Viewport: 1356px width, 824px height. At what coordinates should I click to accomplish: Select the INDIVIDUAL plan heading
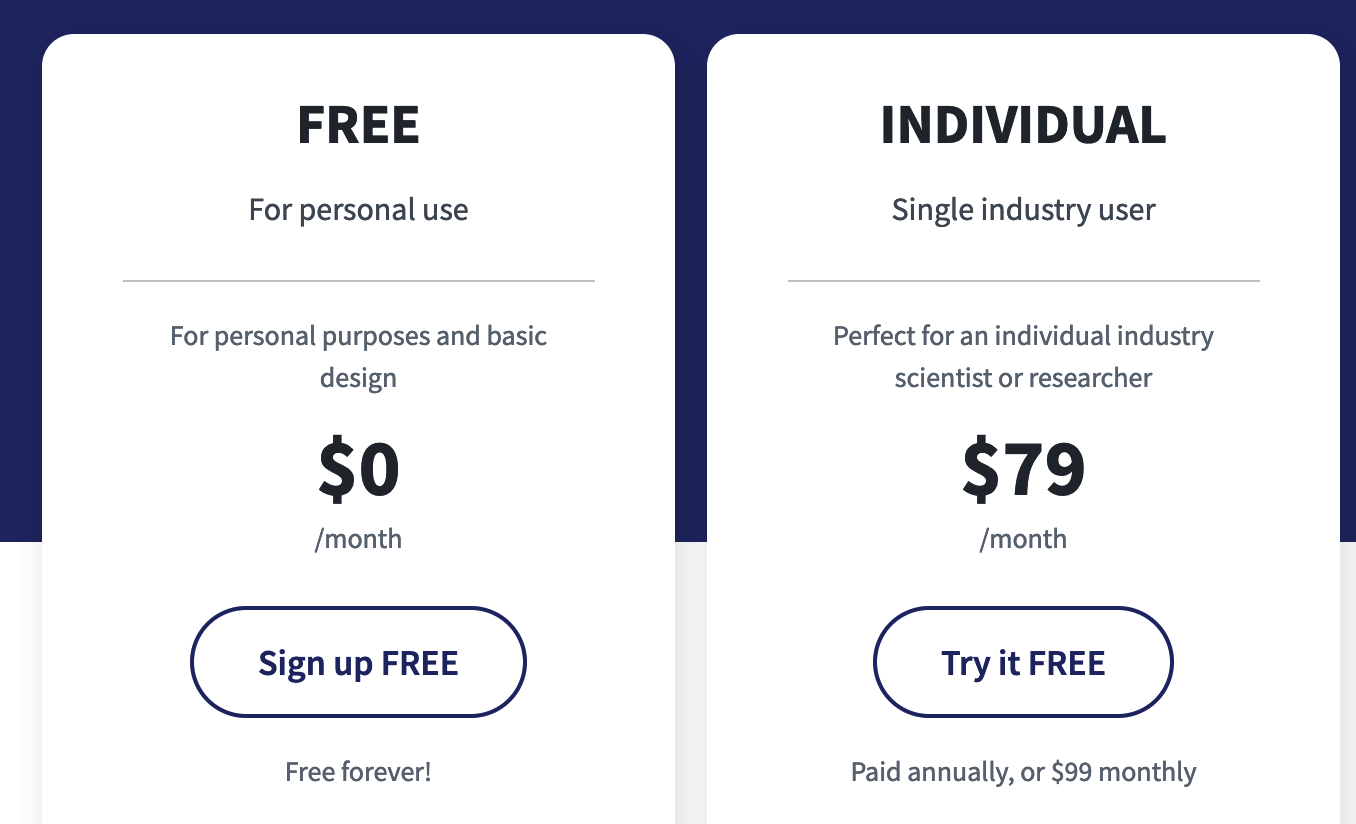(x=1023, y=126)
